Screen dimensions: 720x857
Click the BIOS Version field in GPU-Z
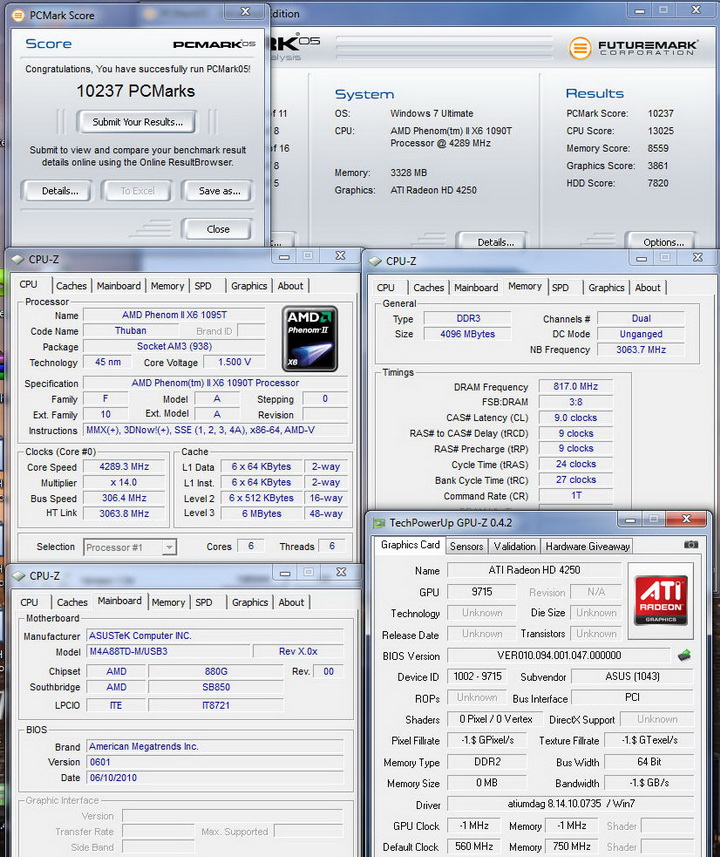(559, 655)
